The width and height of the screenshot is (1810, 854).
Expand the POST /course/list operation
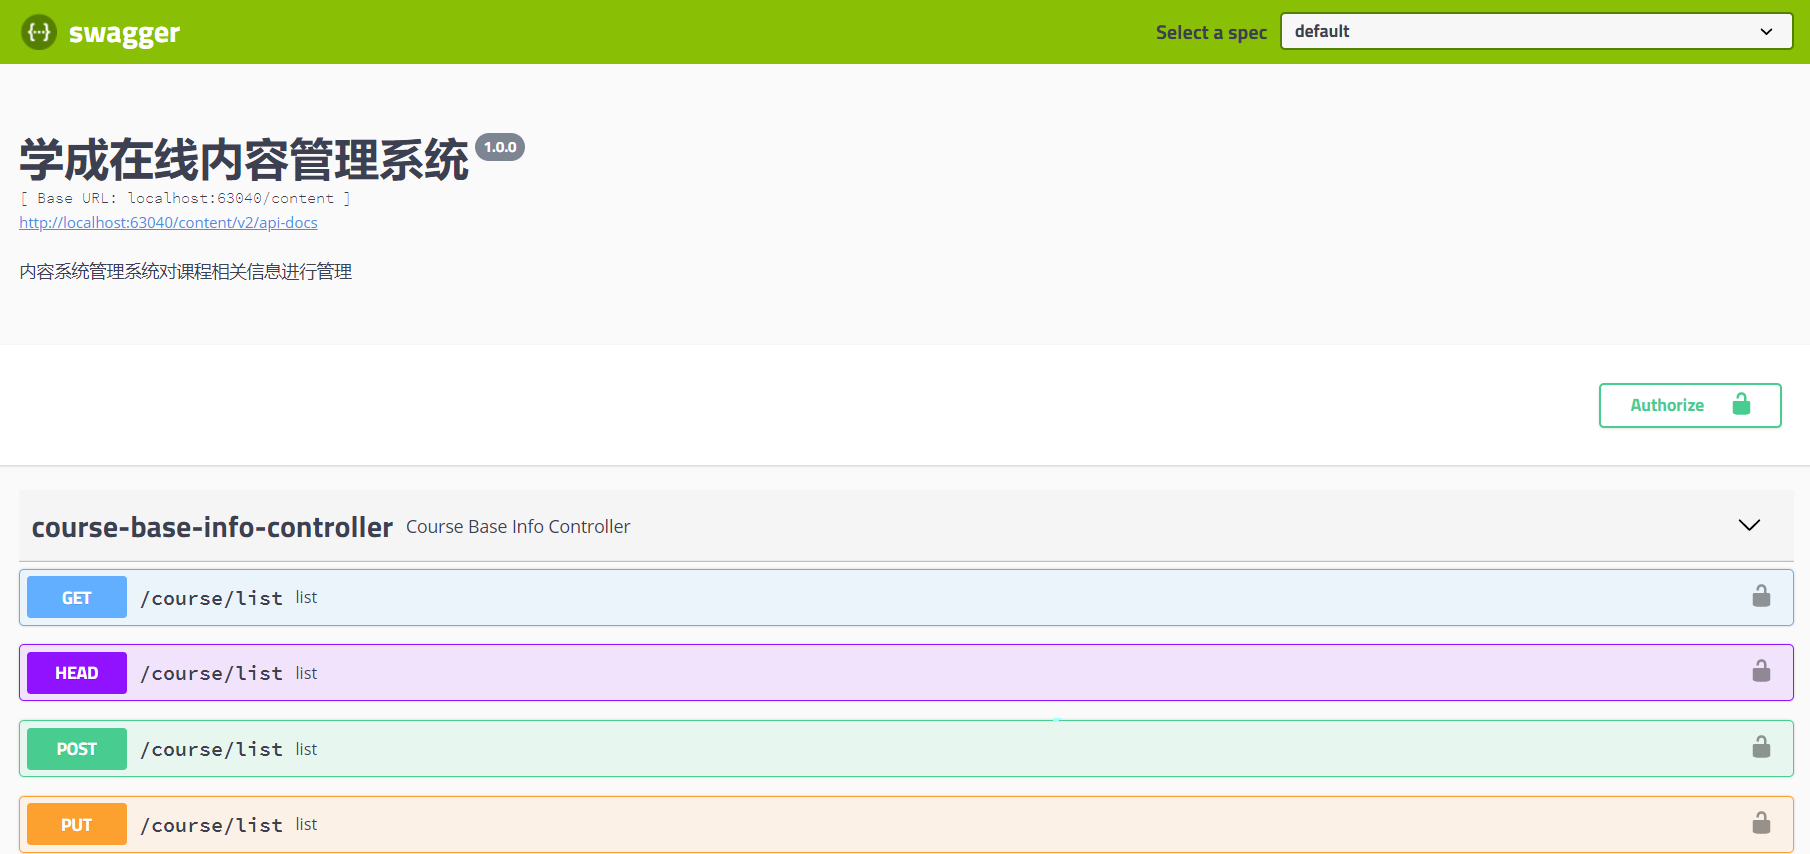906,749
